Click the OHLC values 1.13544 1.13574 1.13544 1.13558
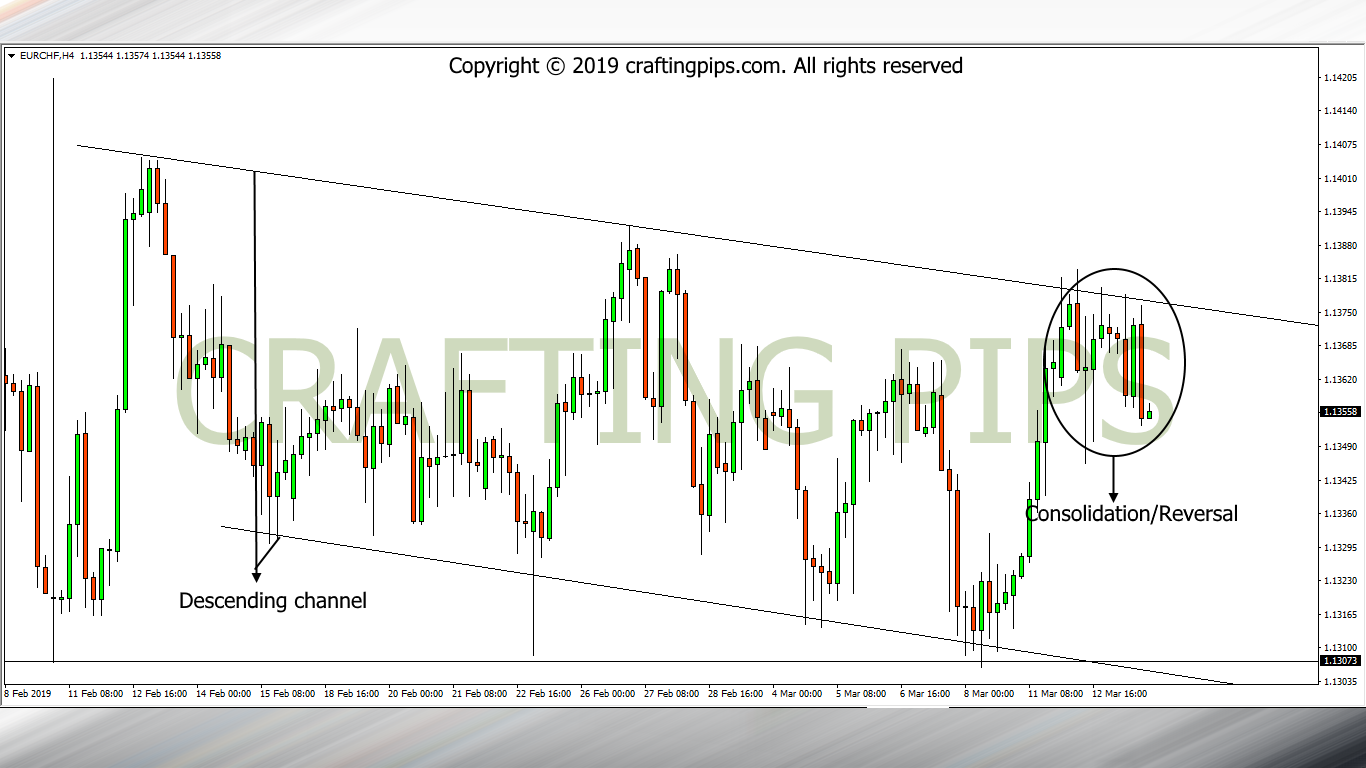The height and width of the screenshot is (768, 1366). click(150, 56)
